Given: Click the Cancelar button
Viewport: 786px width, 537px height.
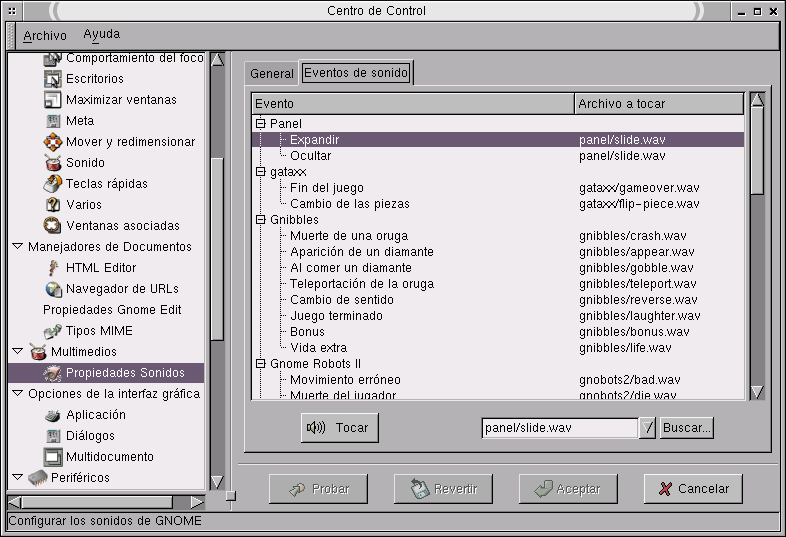Looking at the screenshot, I should click(x=693, y=489).
